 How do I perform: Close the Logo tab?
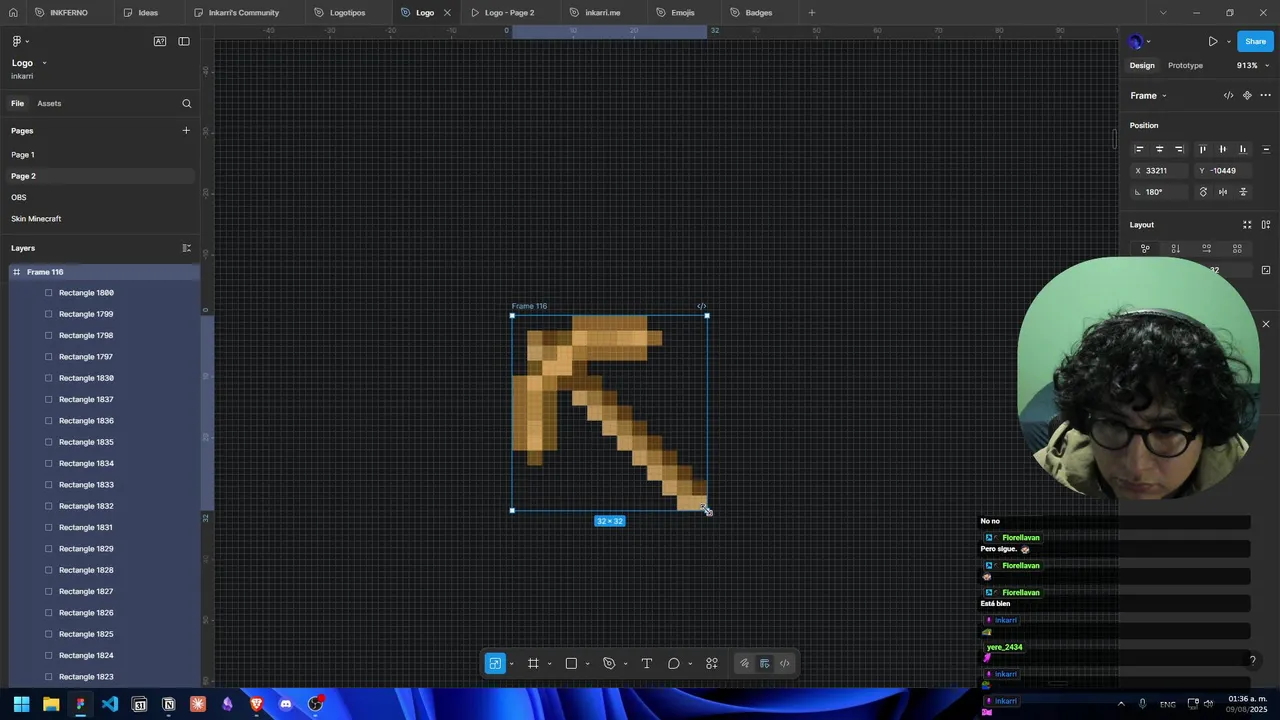tap(447, 13)
